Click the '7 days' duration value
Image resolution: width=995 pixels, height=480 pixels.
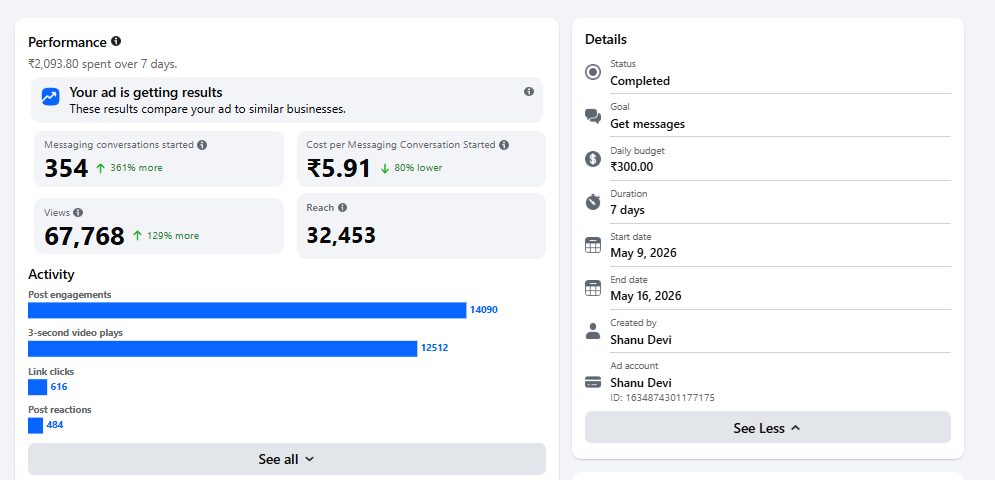tap(628, 210)
